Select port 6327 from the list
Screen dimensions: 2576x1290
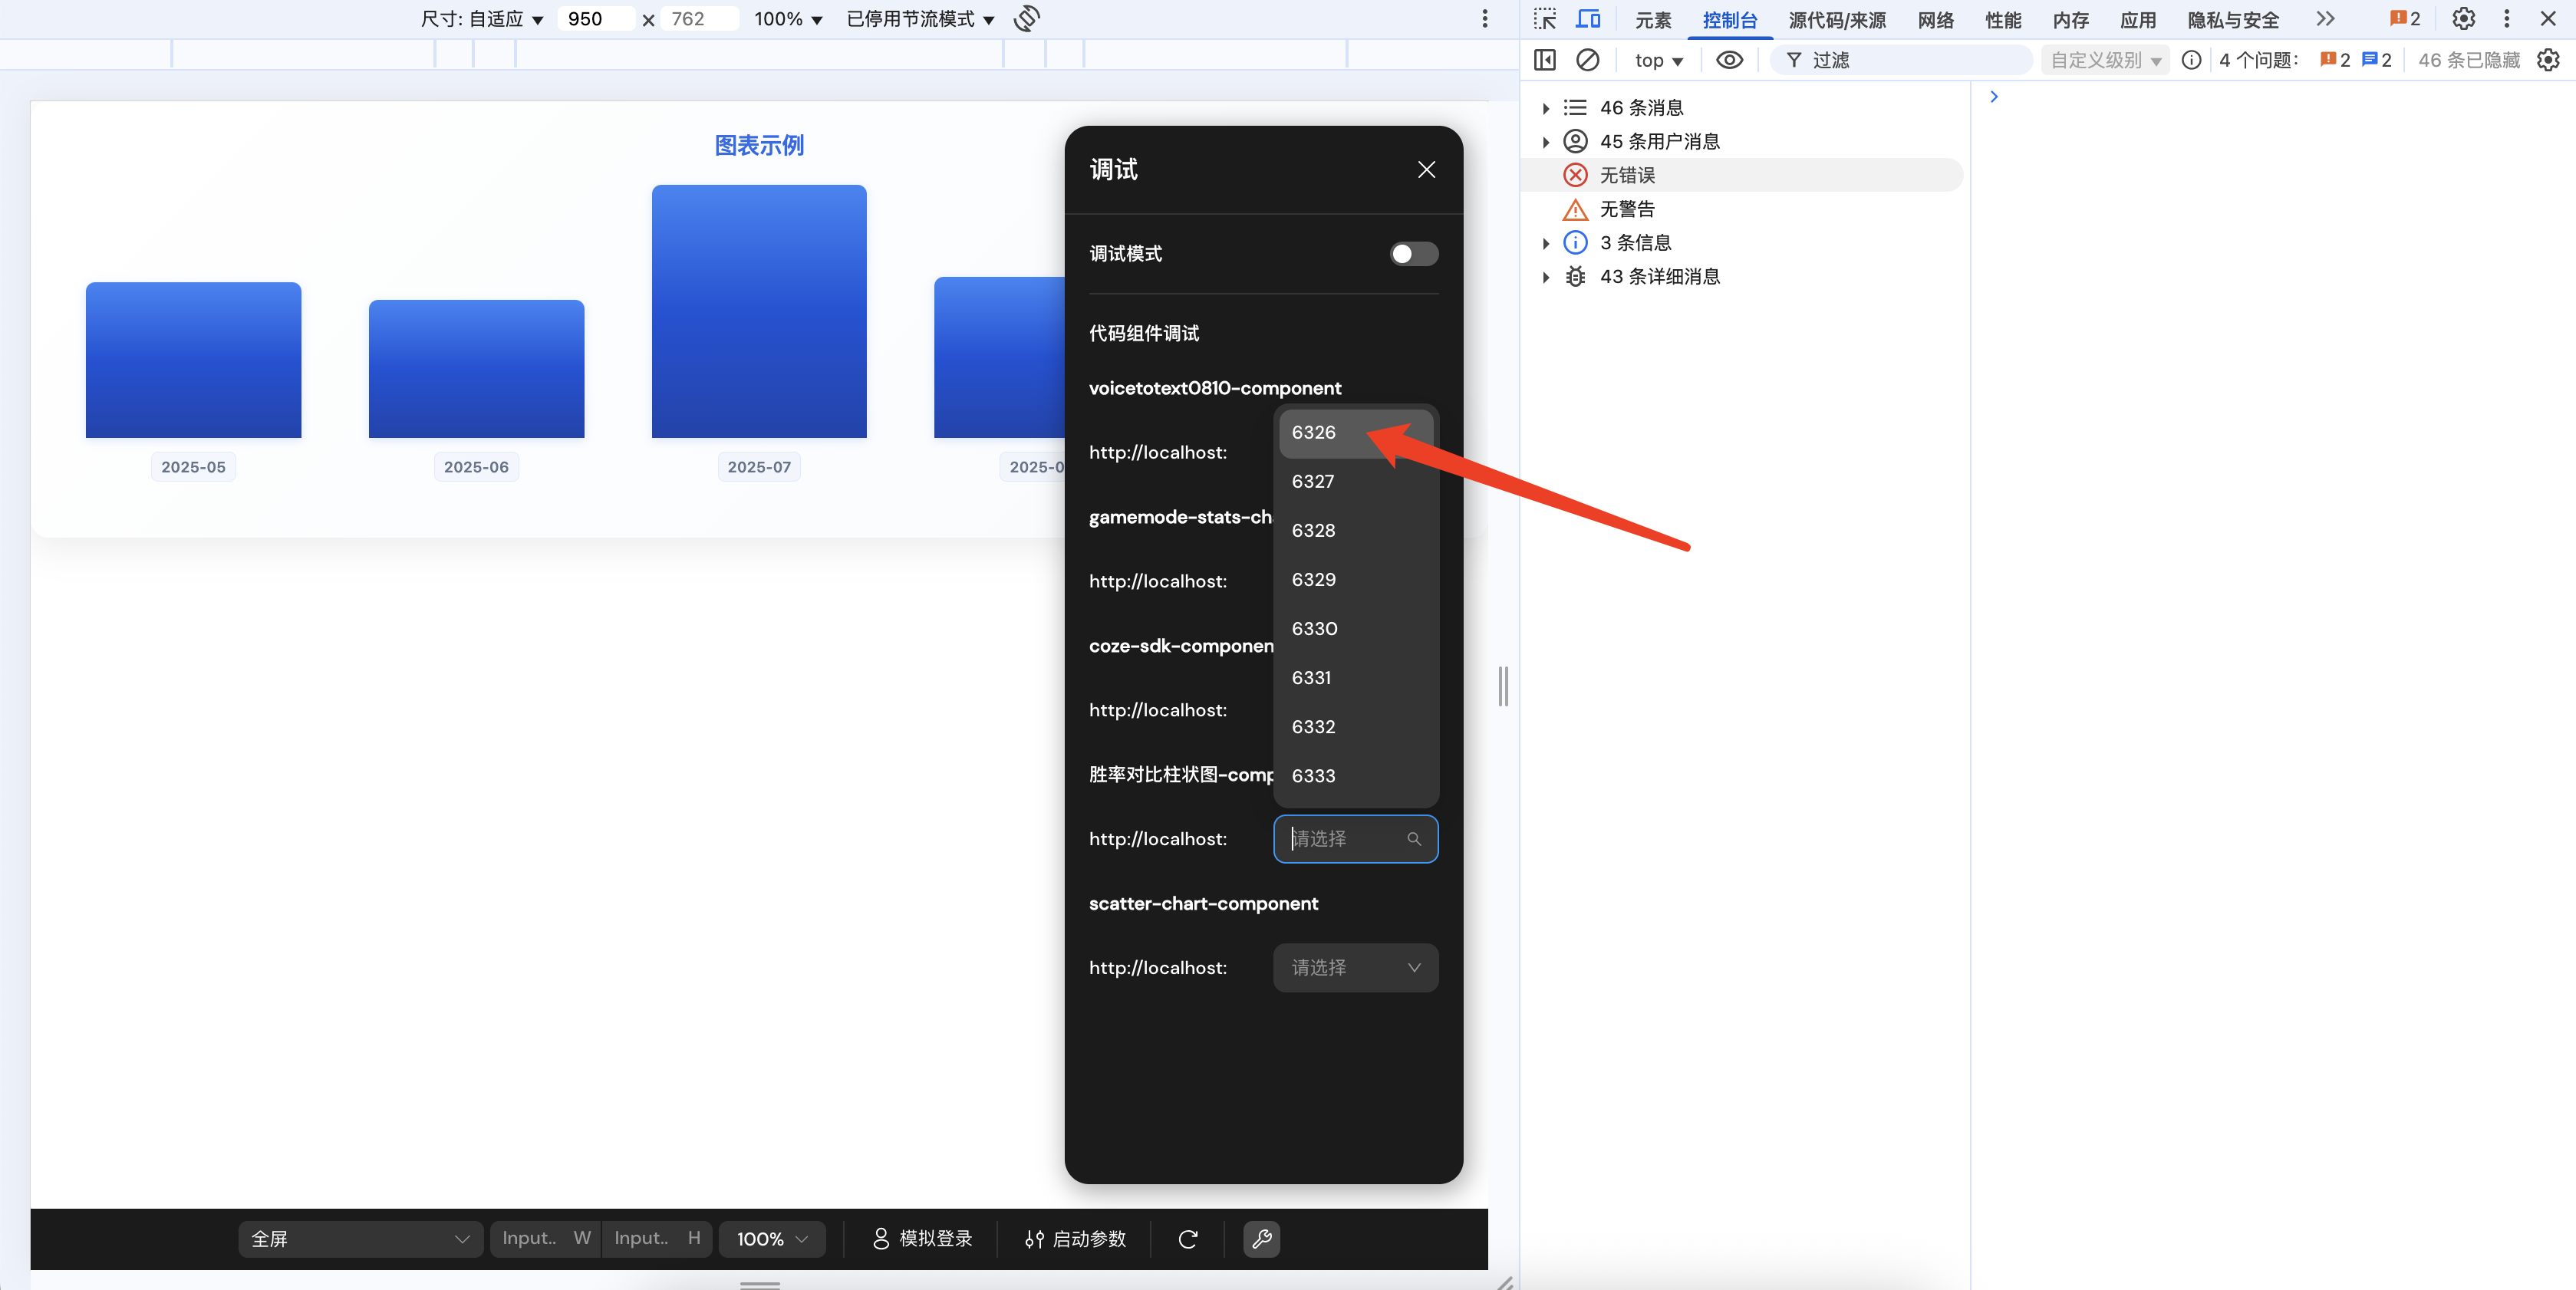click(x=1356, y=482)
